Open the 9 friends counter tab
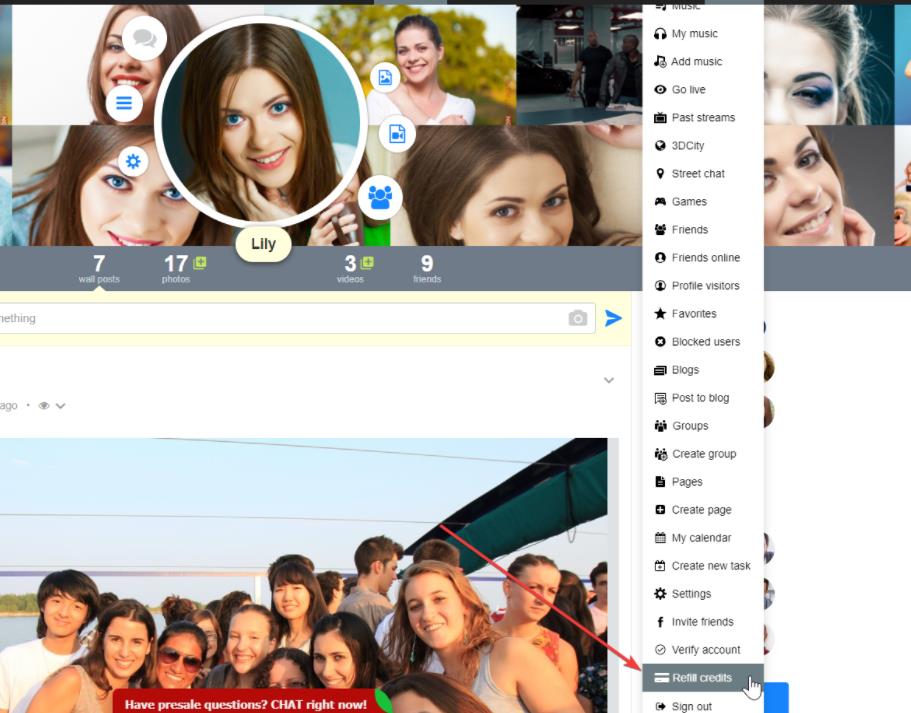This screenshot has width=911, height=713. click(x=427, y=267)
